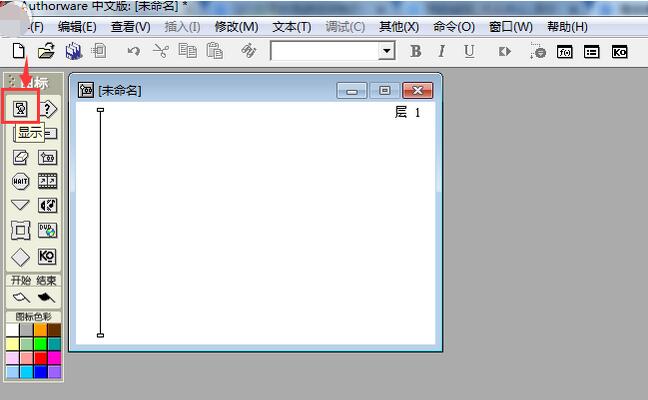Choose the brown icon color swatch
The width and height of the screenshot is (648, 400).
(x=54, y=330)
